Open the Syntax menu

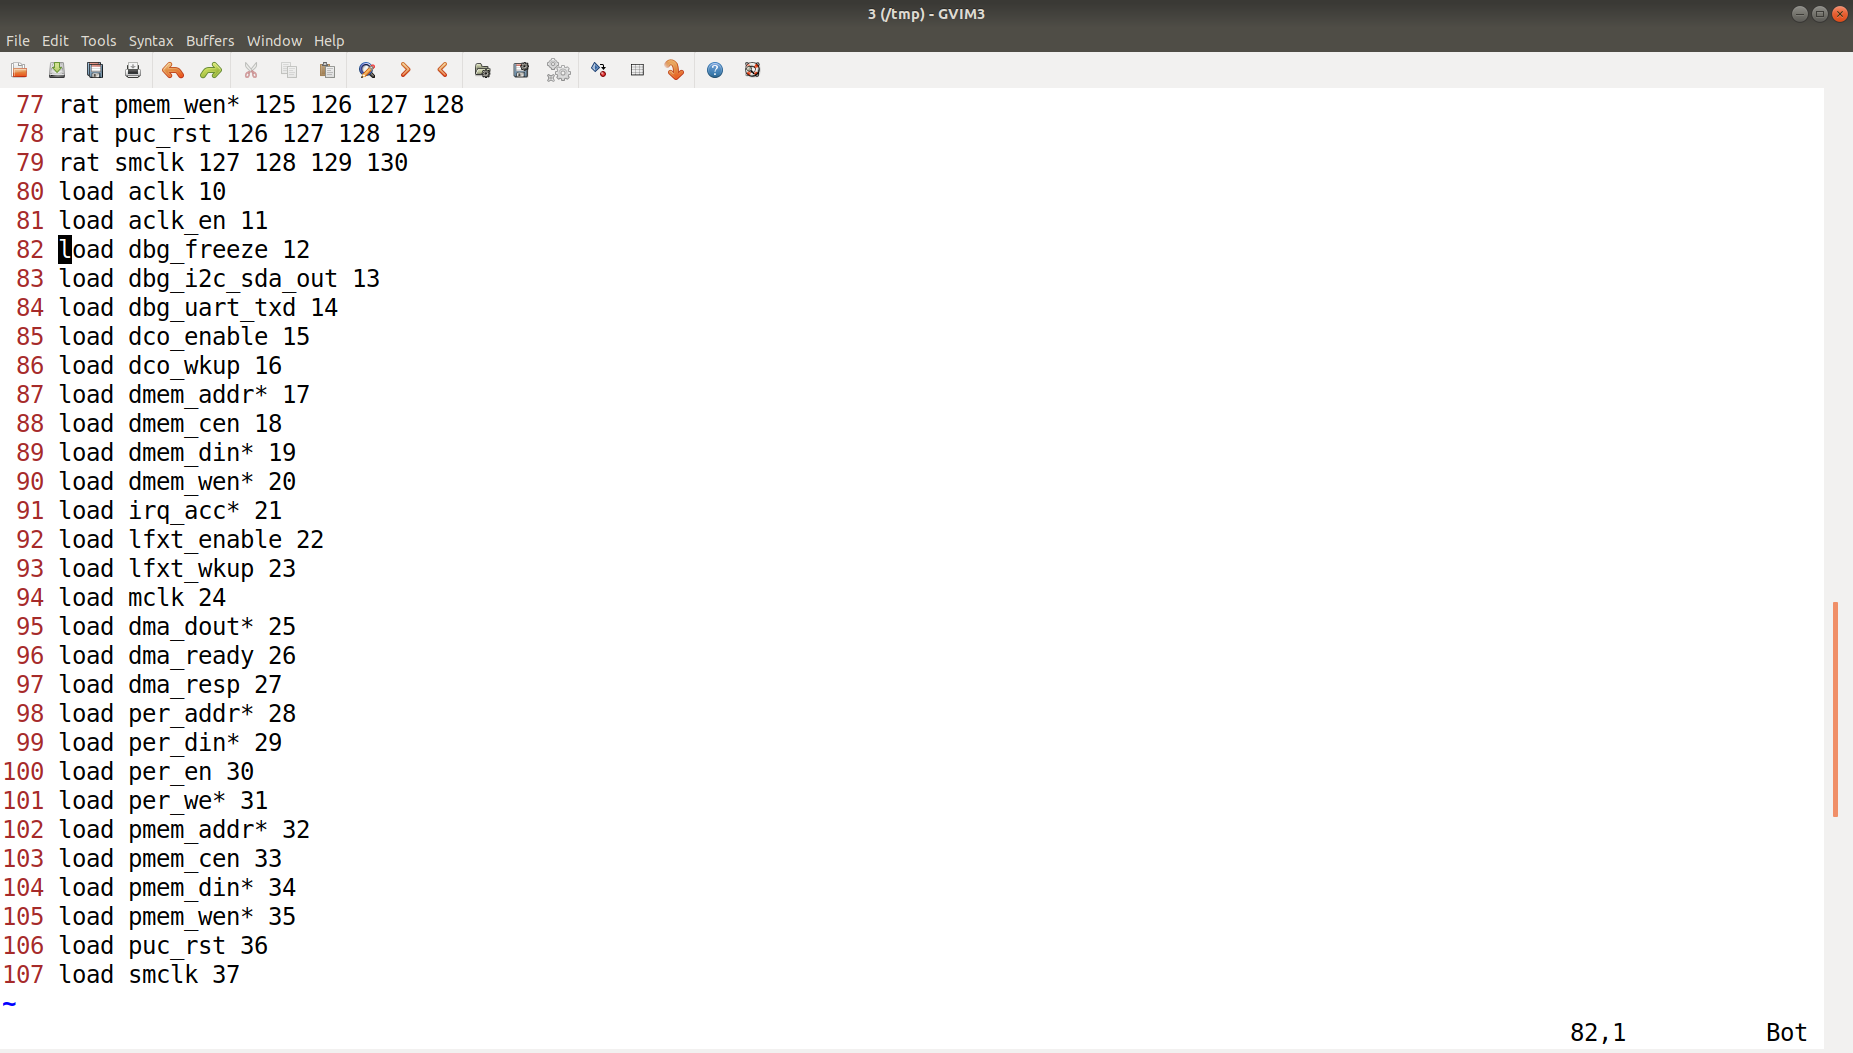click(150, 40)
